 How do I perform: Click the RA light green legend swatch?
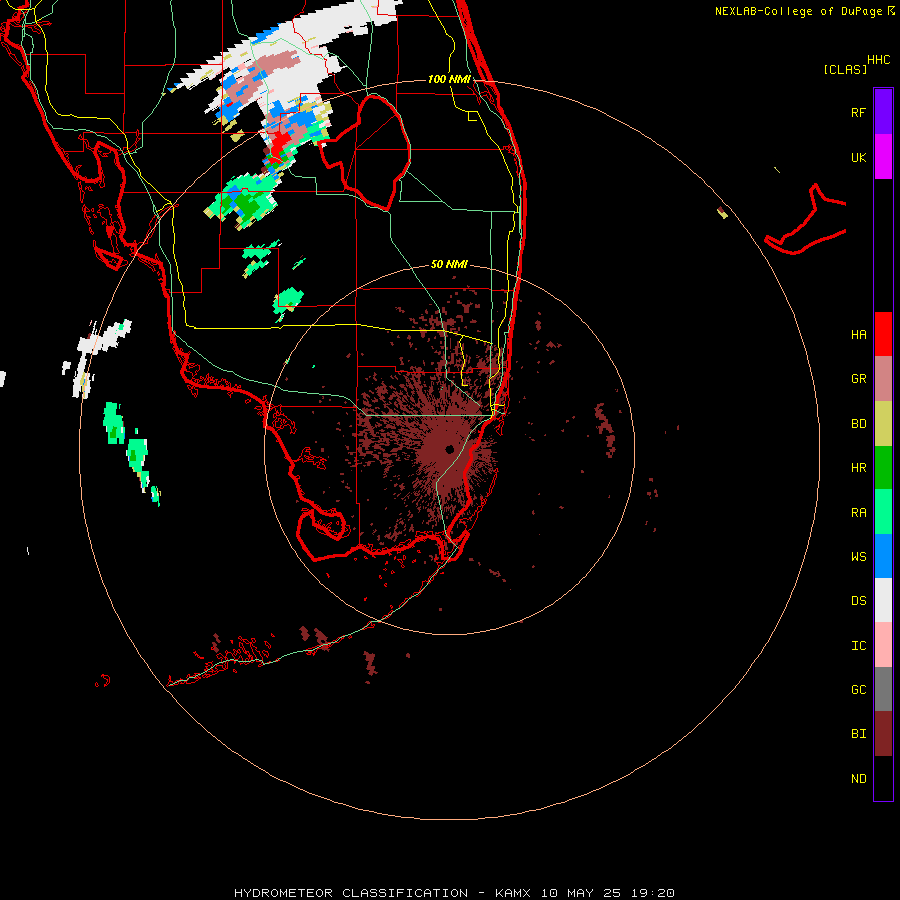pyautogui.click(x=883, y=512)
